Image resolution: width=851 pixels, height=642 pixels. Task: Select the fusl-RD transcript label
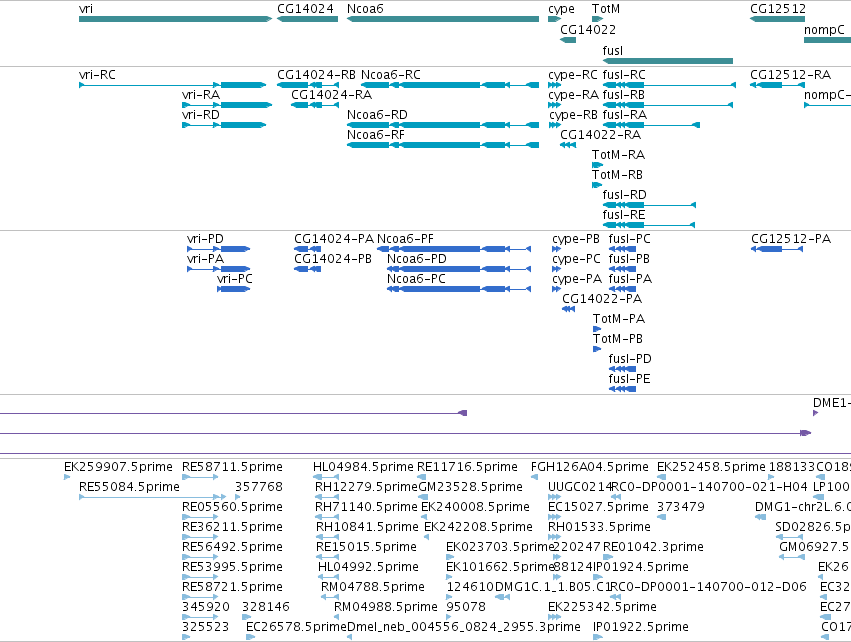click(x=625, y=194)
